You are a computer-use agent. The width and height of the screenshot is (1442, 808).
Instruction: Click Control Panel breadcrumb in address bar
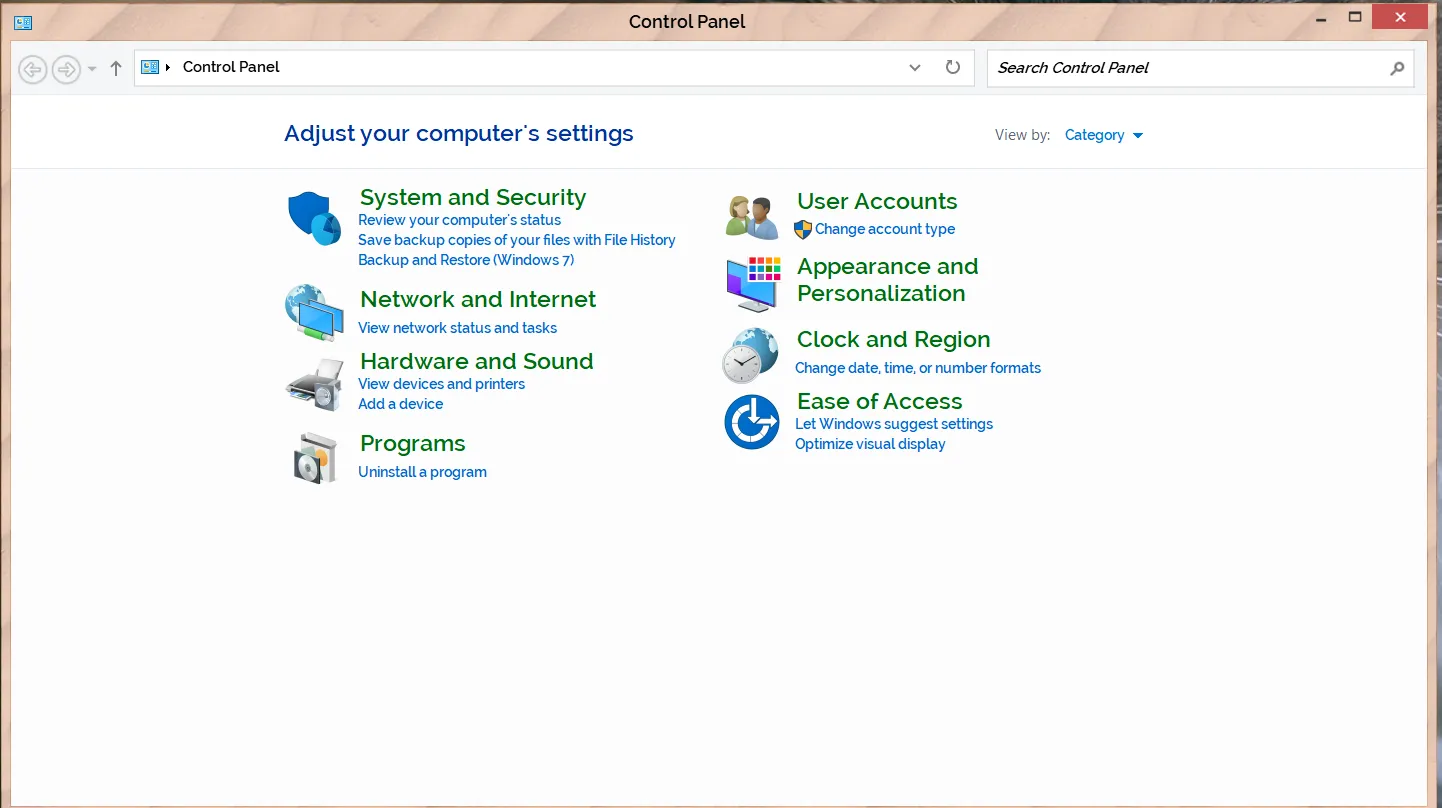pos(231,67)
